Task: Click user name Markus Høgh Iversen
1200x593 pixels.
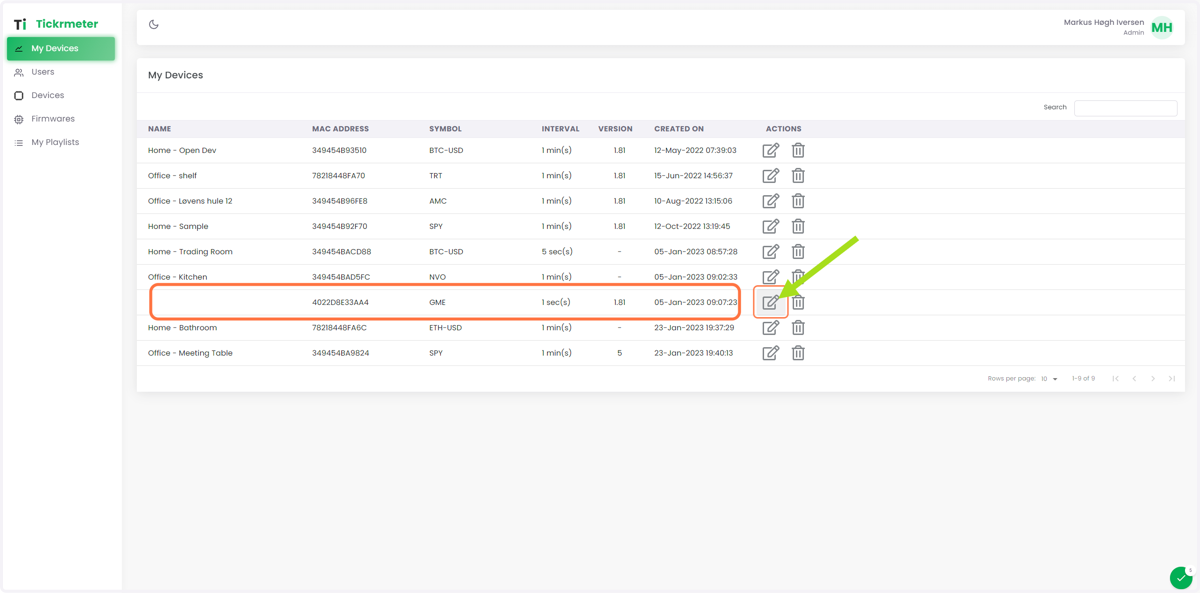Action: coord(1104,22)
